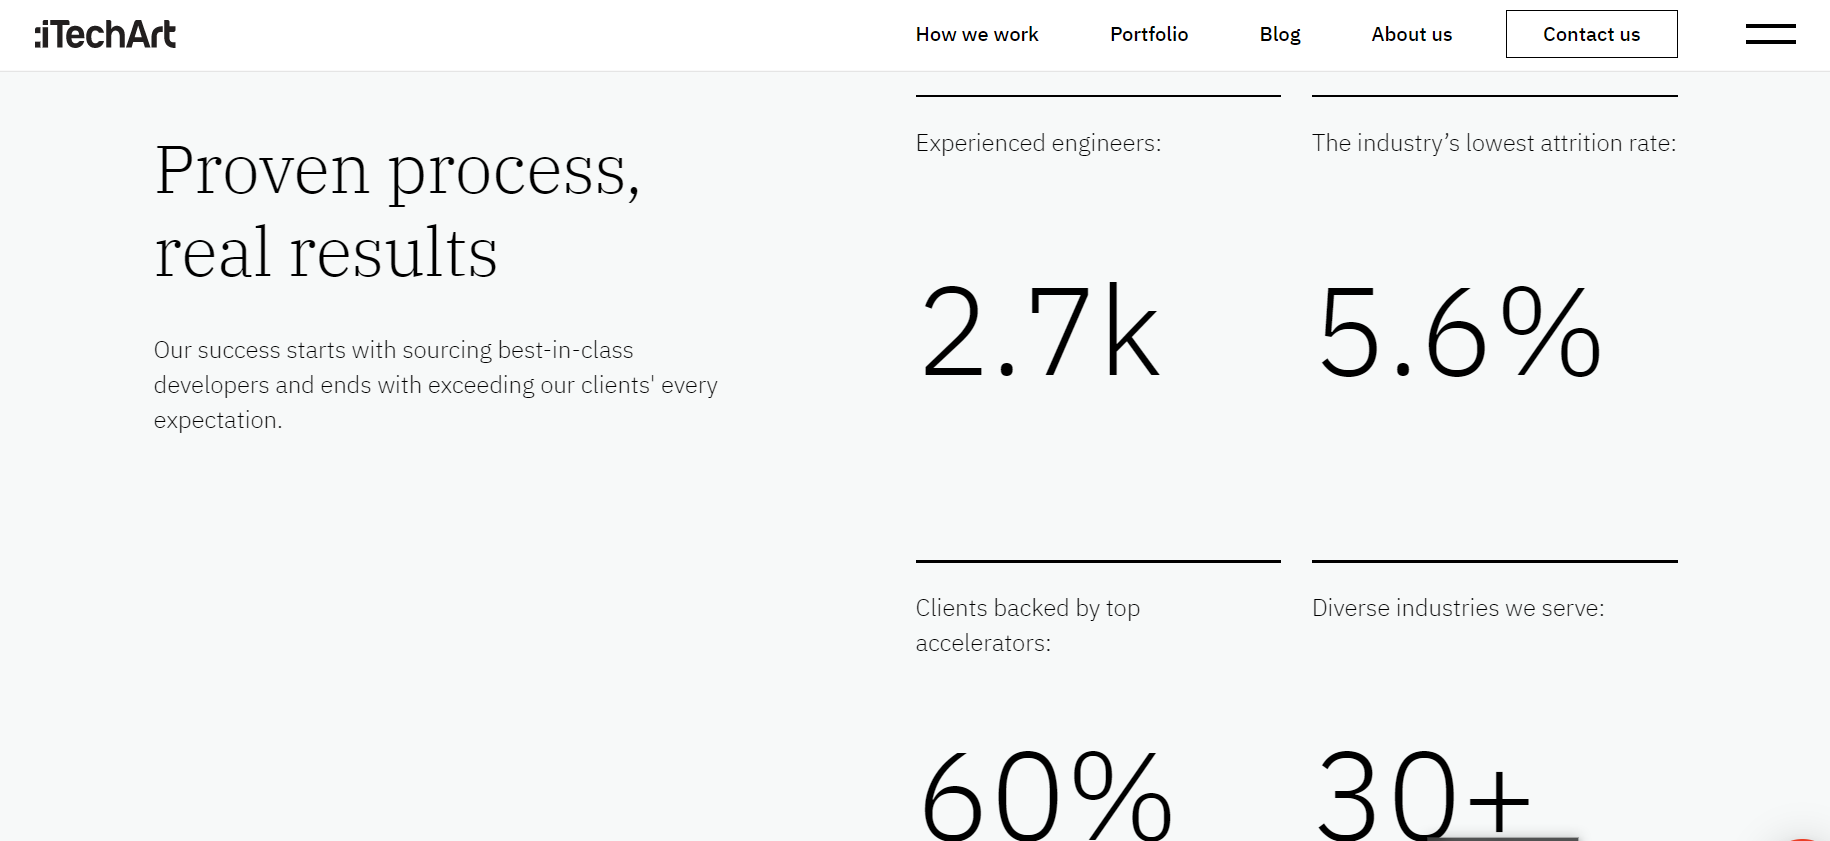Click the divider line above Diverse industries
Viewport: 1830px width, 841px height.
point(1494,561)
